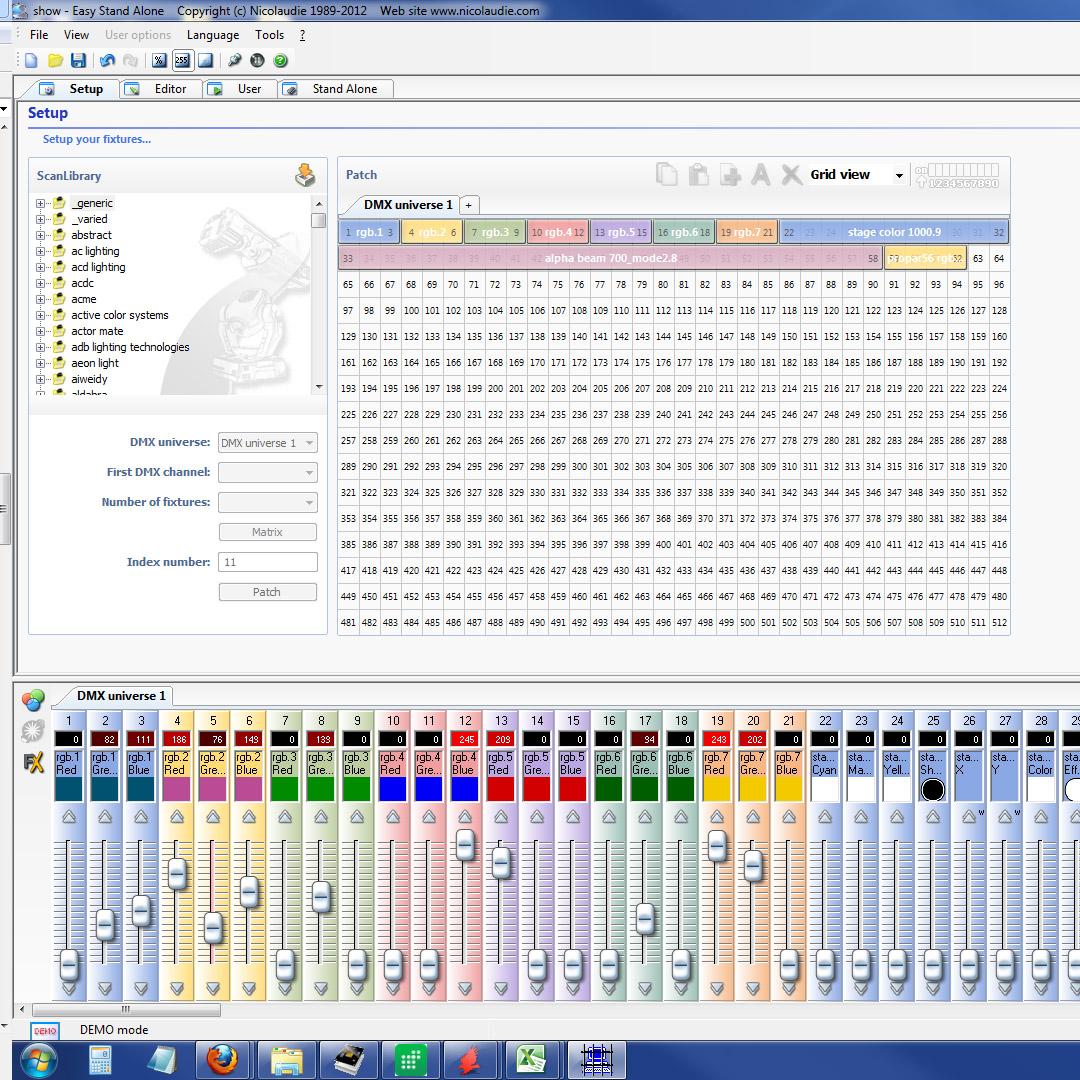Expand the _generic library folder
This screenshot has width=1080, height=1080.
pos(41,203)
